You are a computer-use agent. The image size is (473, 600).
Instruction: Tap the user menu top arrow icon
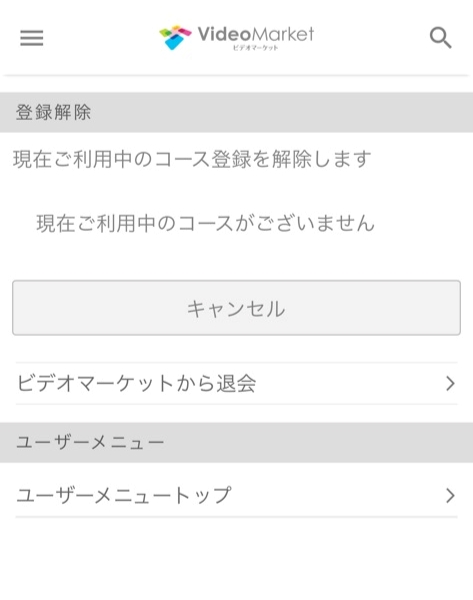tap(450, 496)
